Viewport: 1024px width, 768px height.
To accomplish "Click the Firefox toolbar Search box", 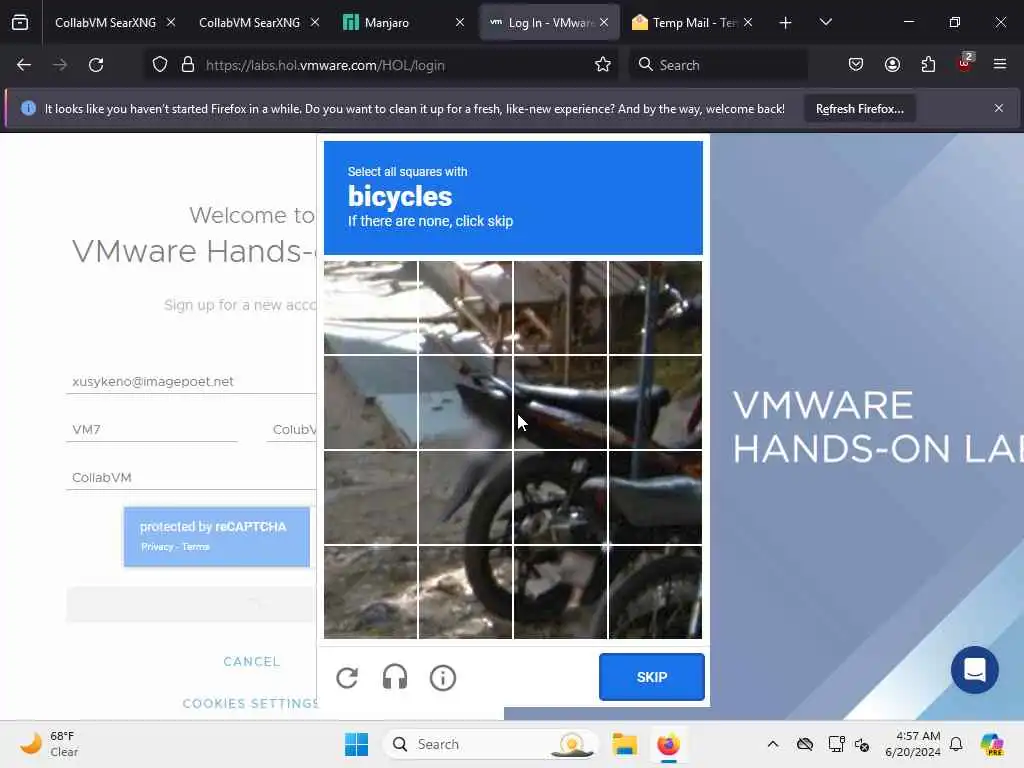I will point(718,65).
